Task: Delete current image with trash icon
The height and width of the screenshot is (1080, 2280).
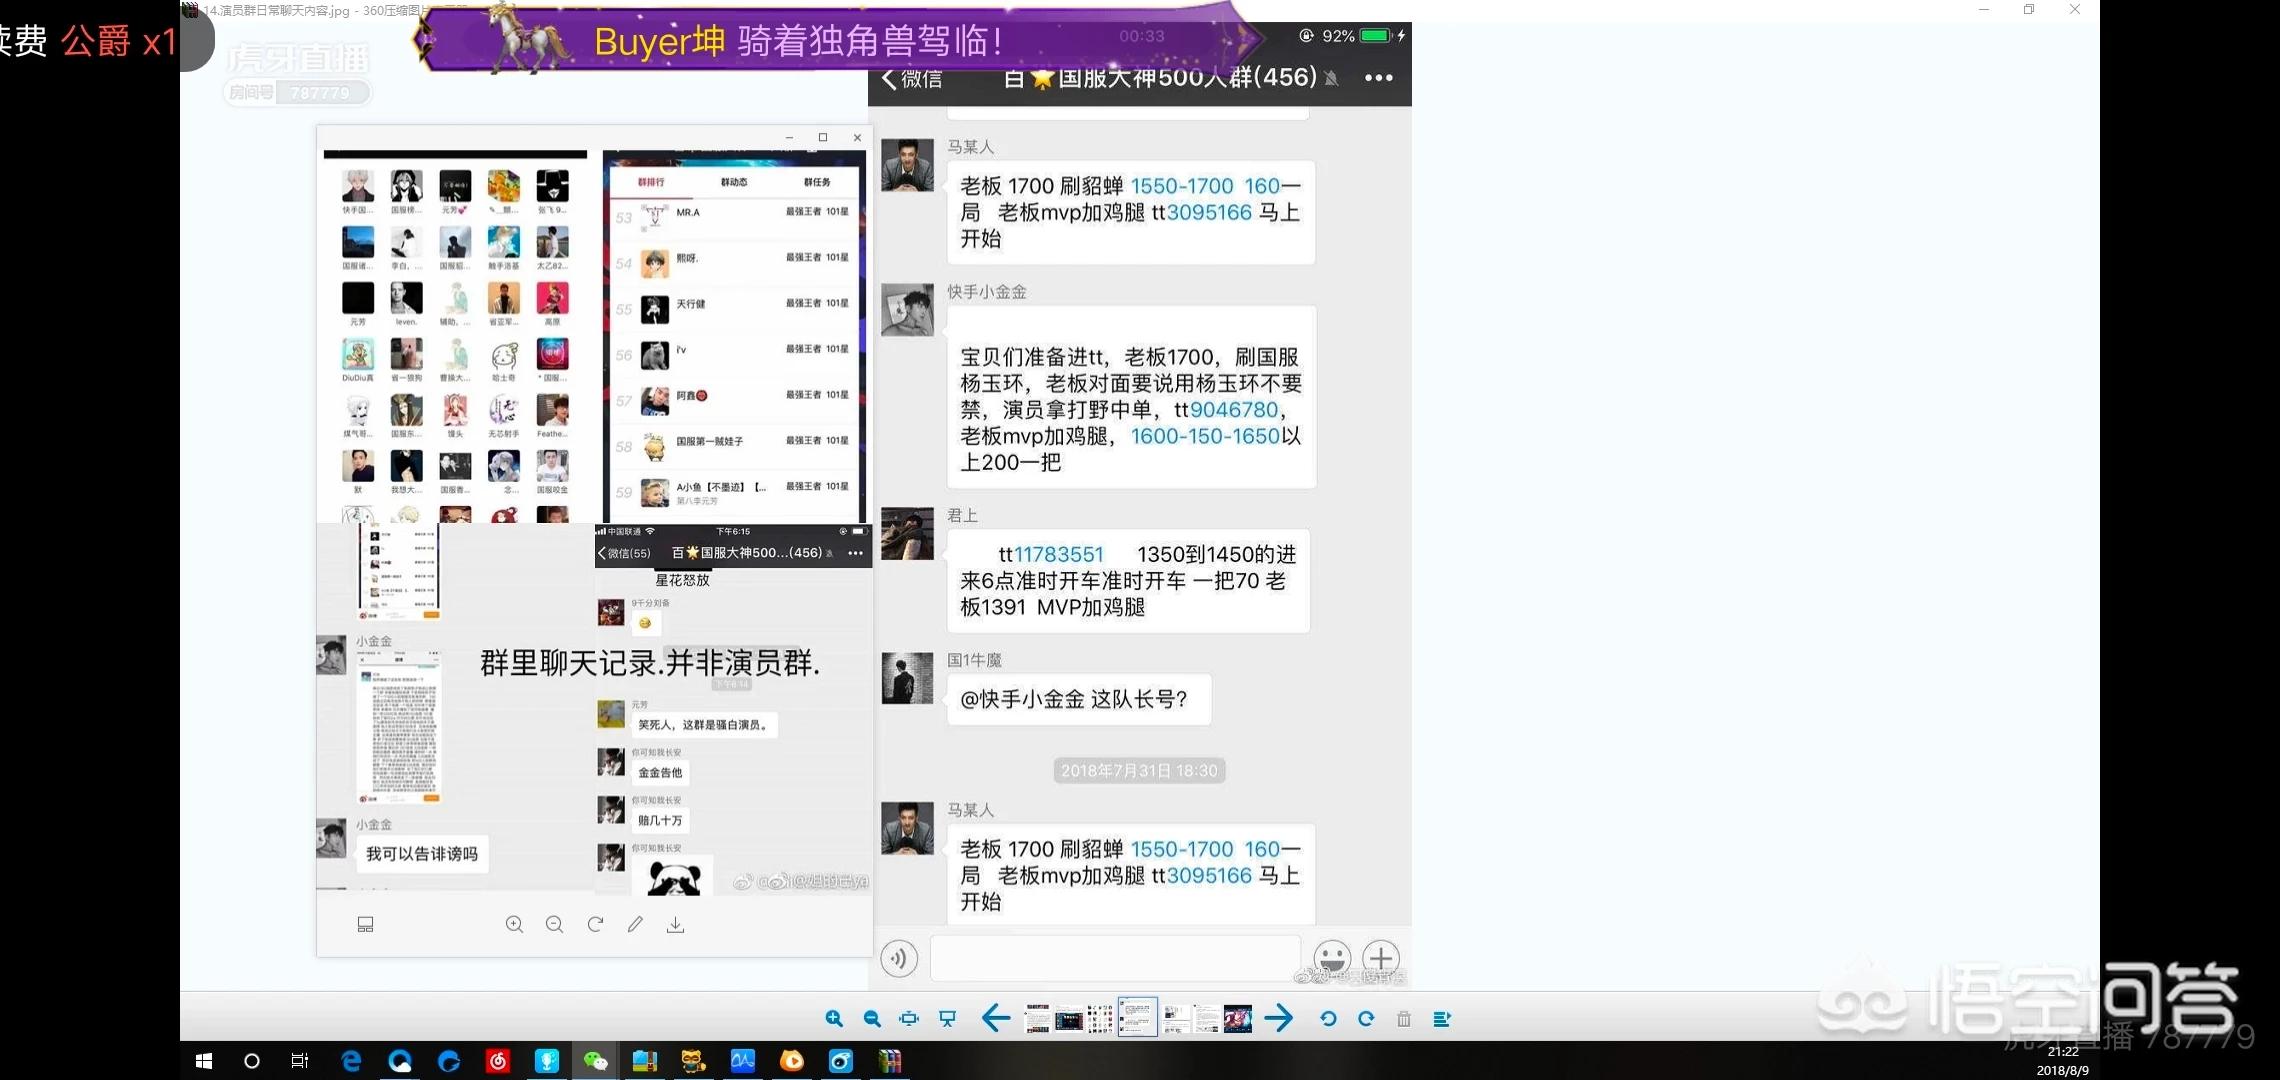Action: [1404, 1019]
